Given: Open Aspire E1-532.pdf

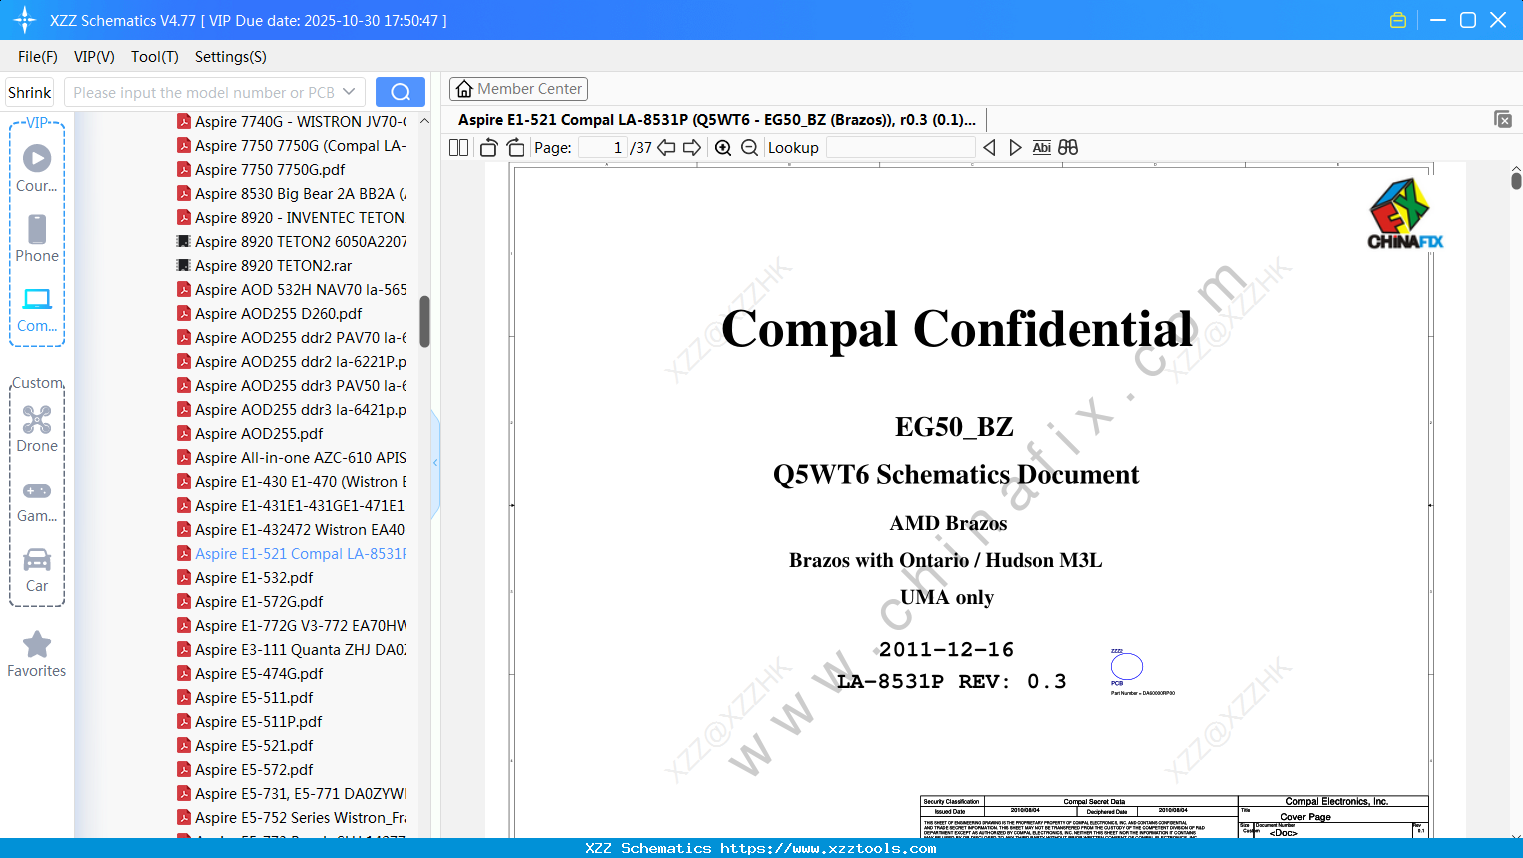Looking at the screenshot, I should pos(246,578).
